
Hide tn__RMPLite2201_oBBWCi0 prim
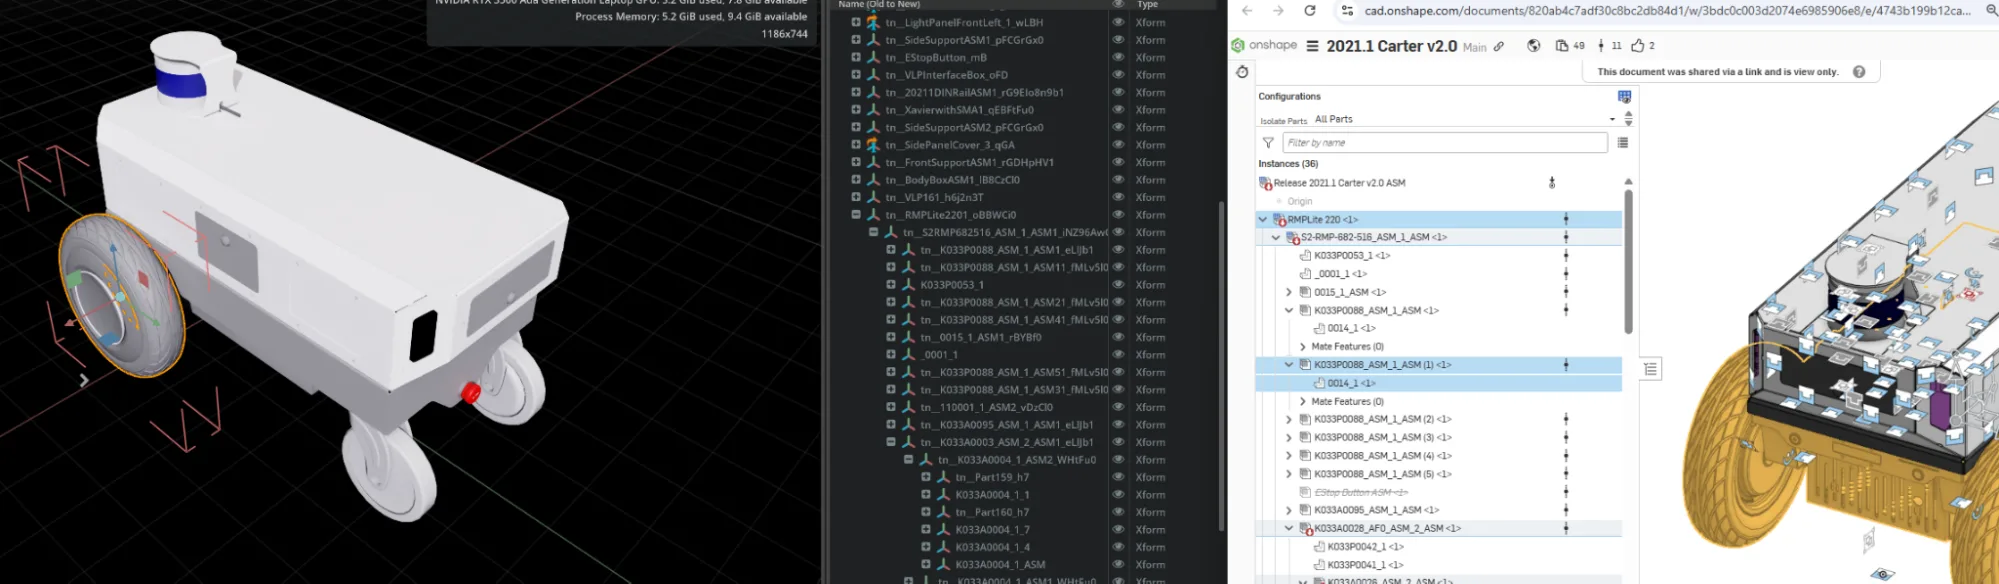click(1118, 215)
